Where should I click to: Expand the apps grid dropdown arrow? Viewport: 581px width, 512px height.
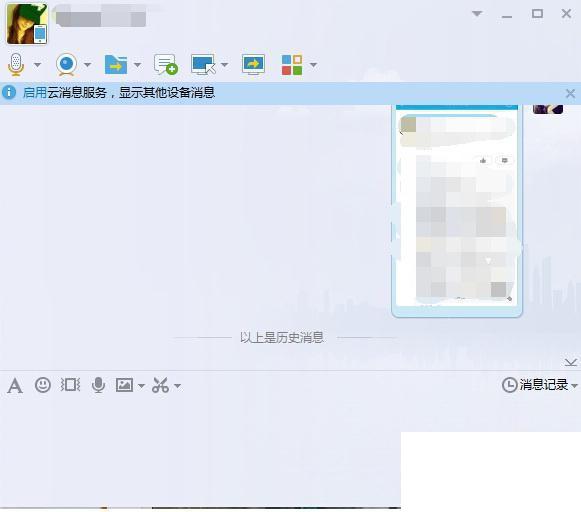[x=313, y=65]
